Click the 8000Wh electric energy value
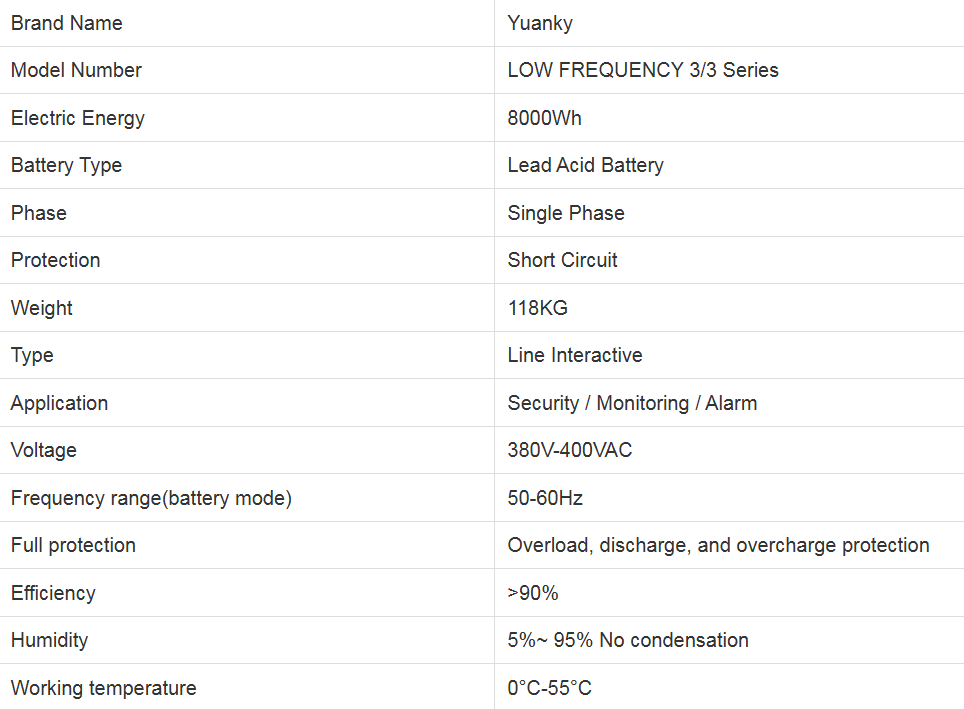The width and height of the screenshot is (964, 709). [544, 118]
